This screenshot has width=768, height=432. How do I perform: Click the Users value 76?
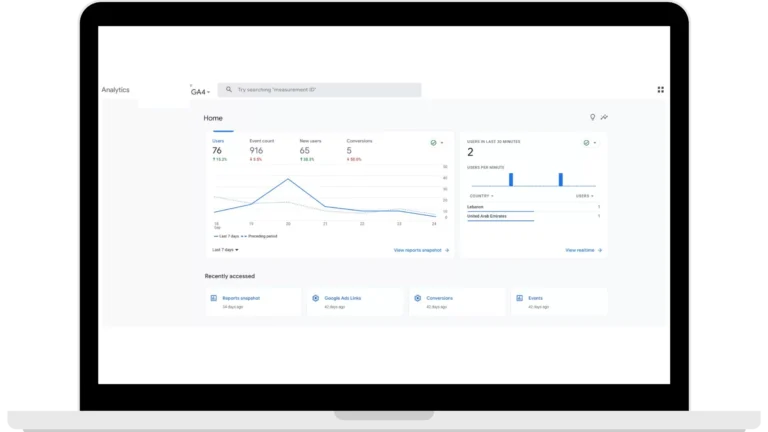pyautogui.click(x=217, y=150)
